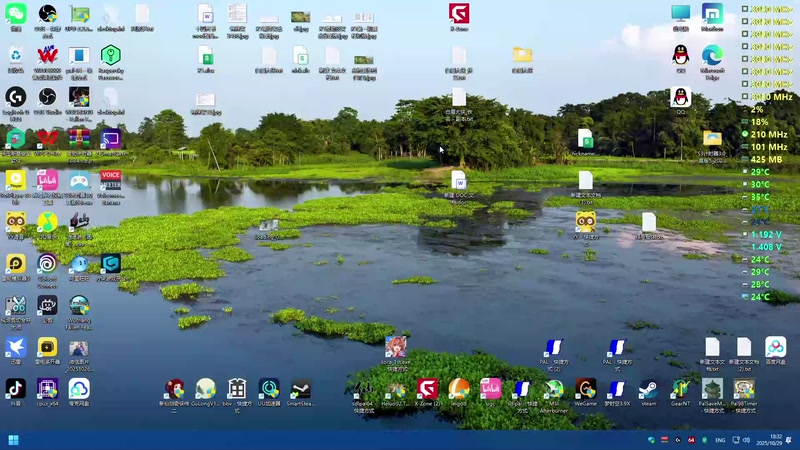Open the Baidu Netdisk shortcut
This screenshot has width=800, height=450.
(775, 348)
